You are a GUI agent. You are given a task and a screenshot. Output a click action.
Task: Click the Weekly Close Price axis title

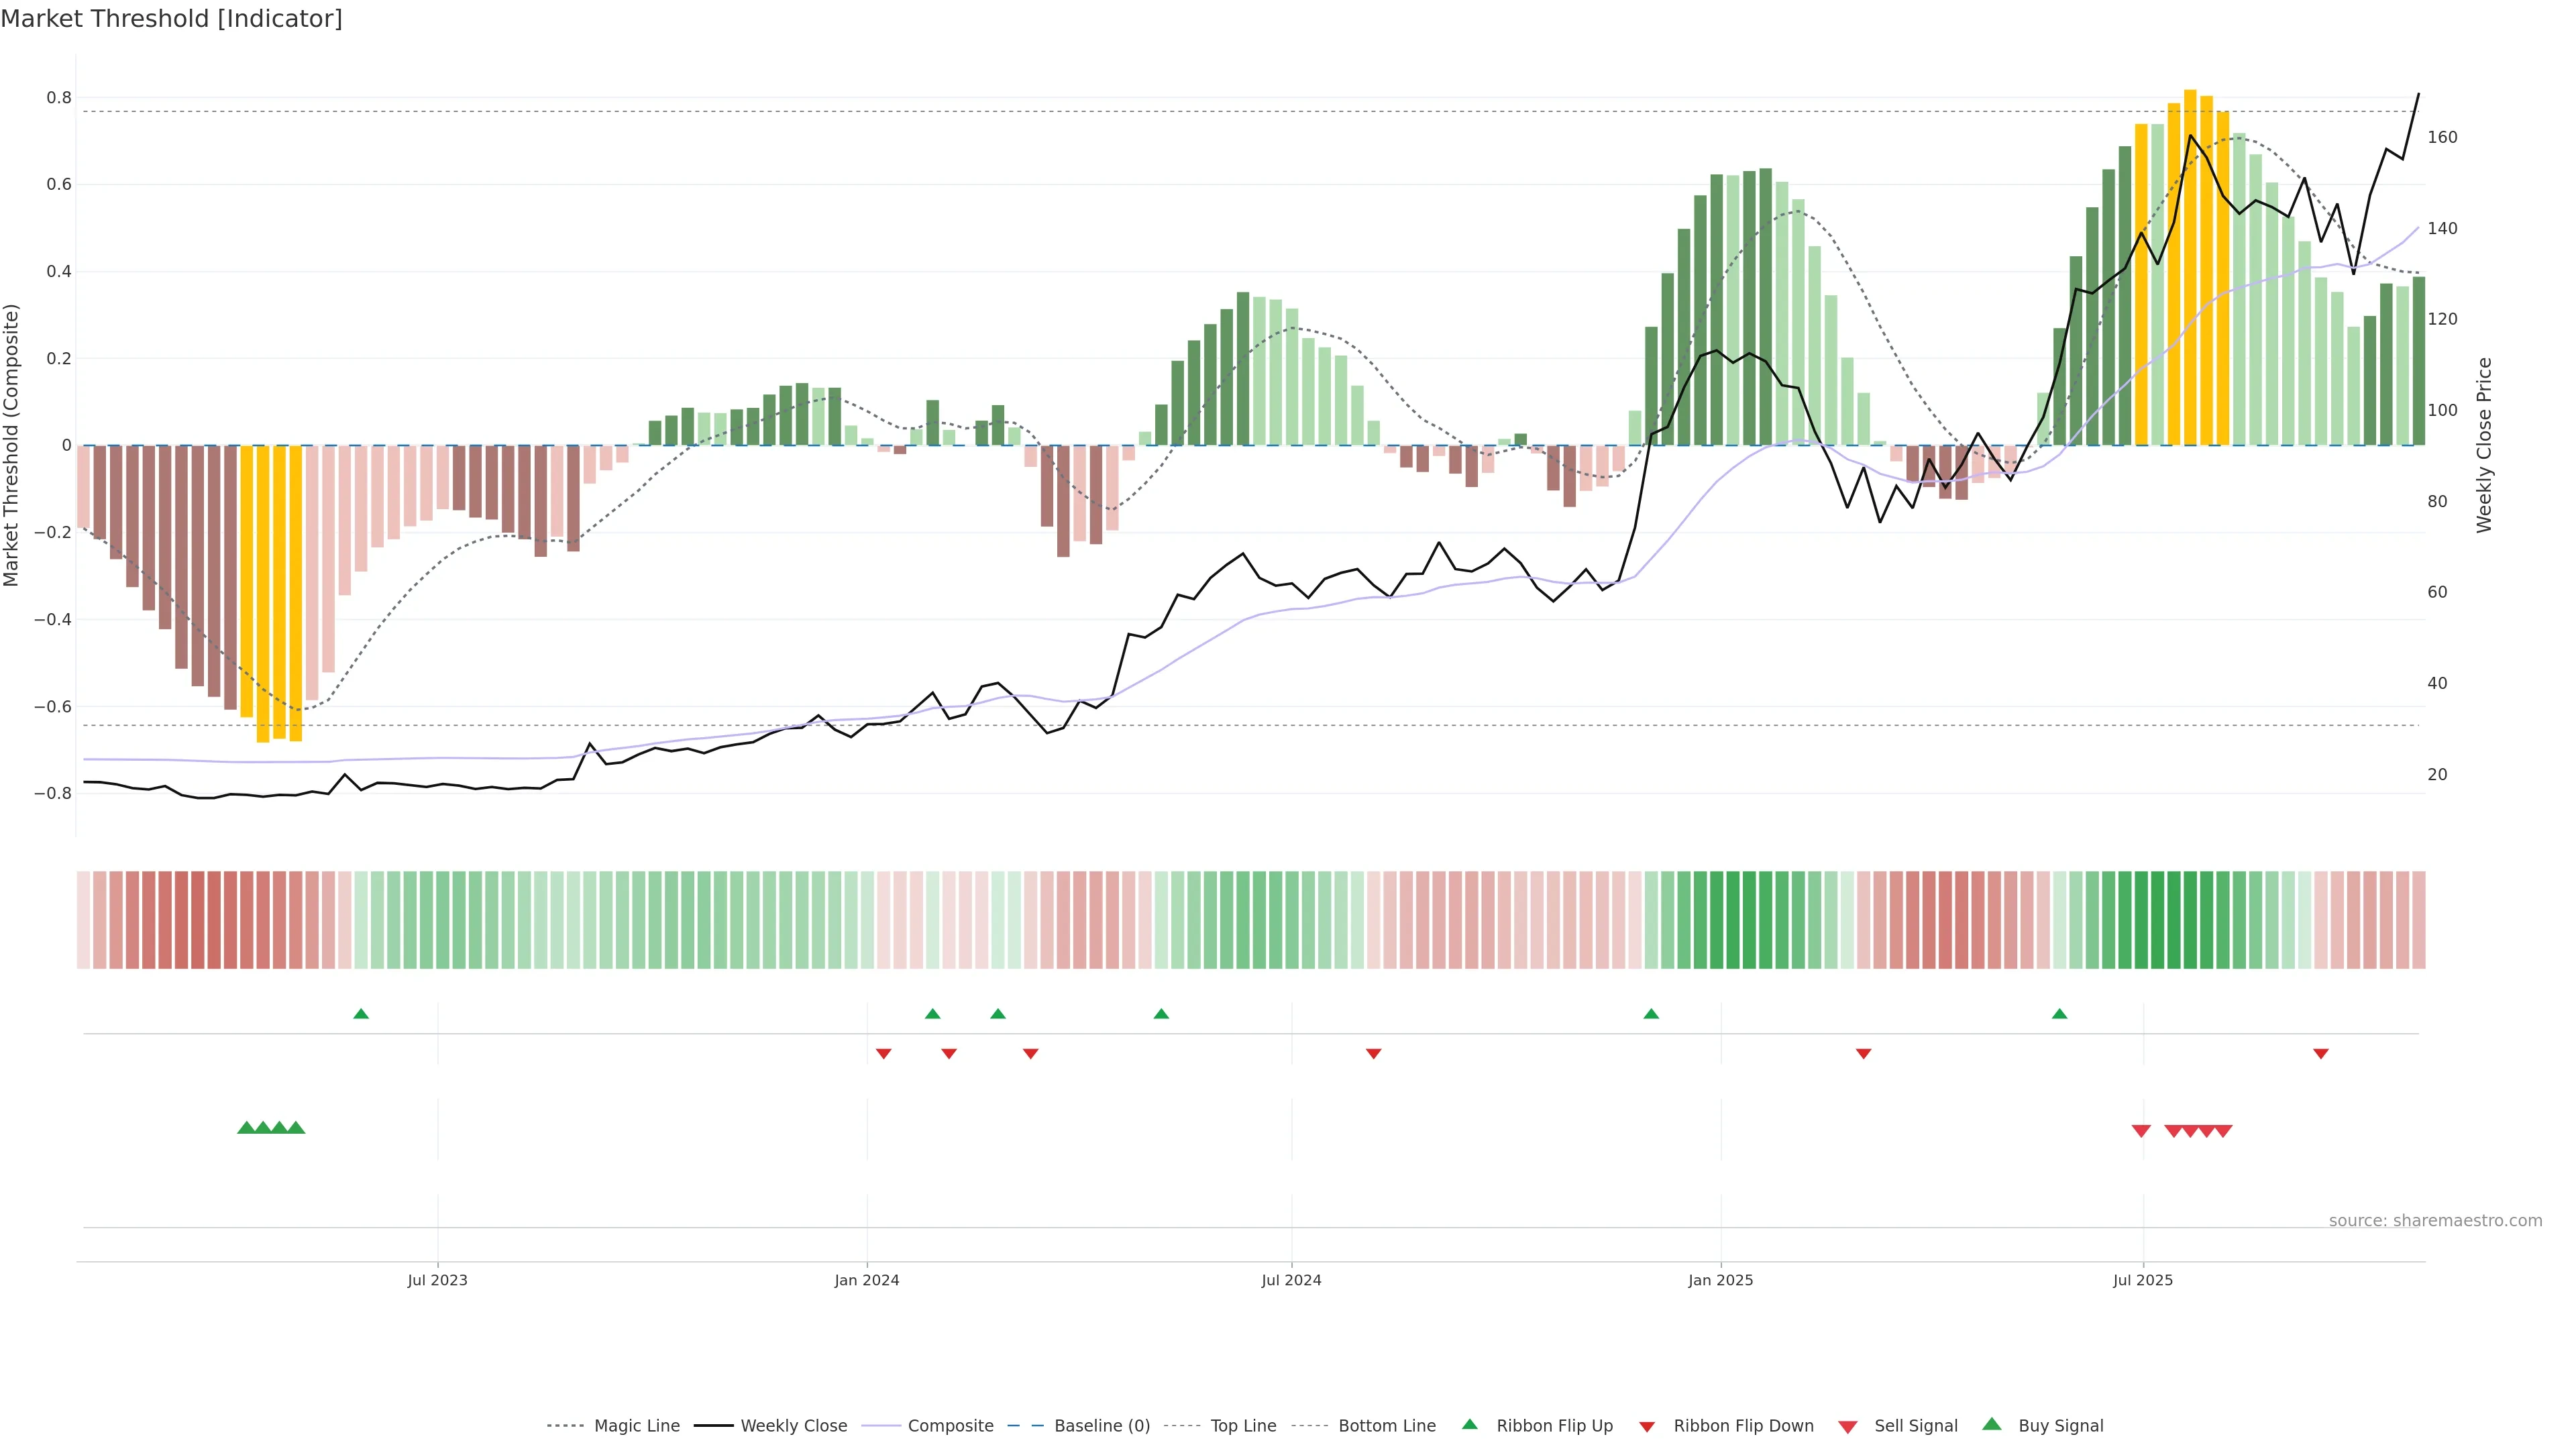tap(2484, 445)
